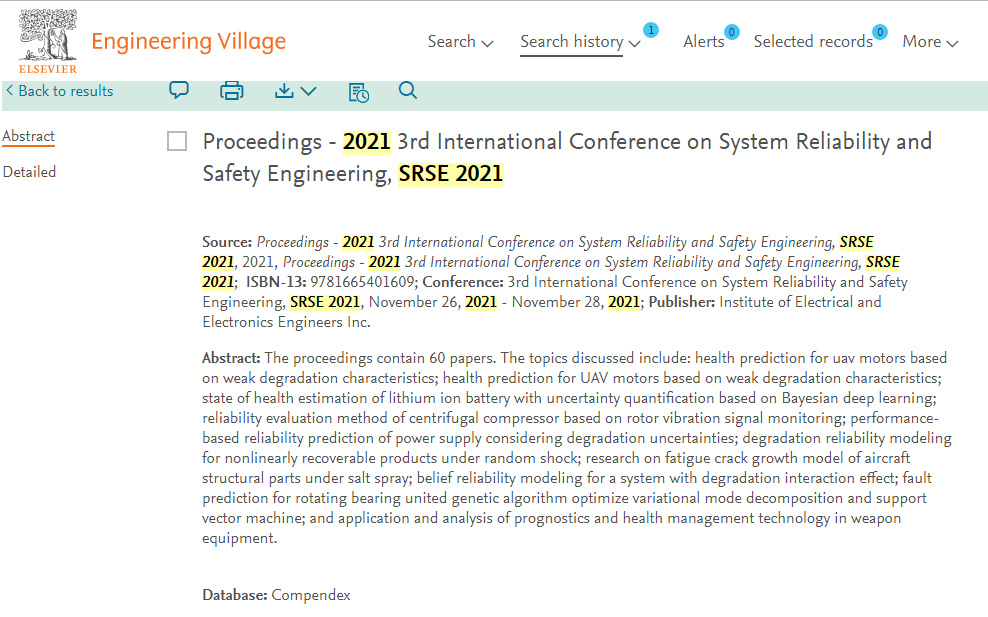
Task: Open the Search history menu
Action: pos(580,42)
